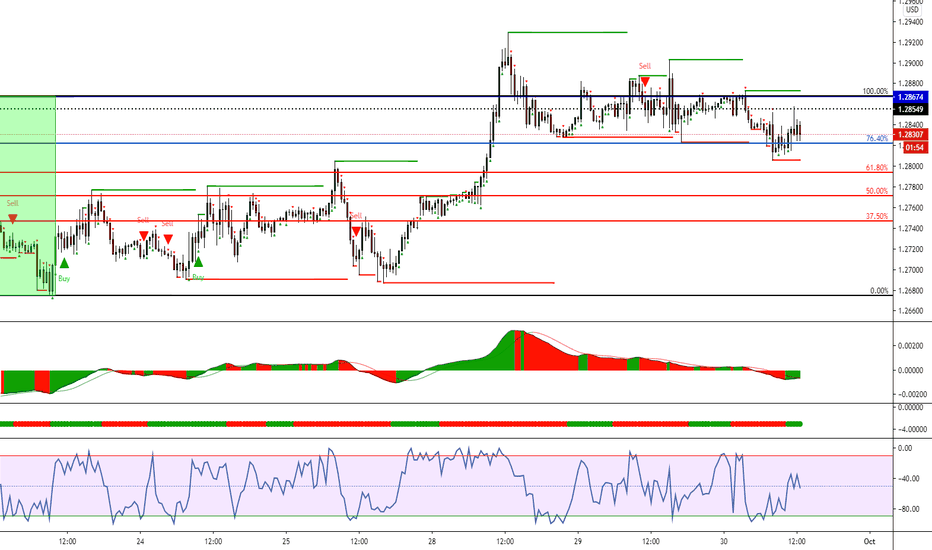Select the 61.80% Fibonacci level label
This screenshot has width=932, height=550.
pos(877,168)
